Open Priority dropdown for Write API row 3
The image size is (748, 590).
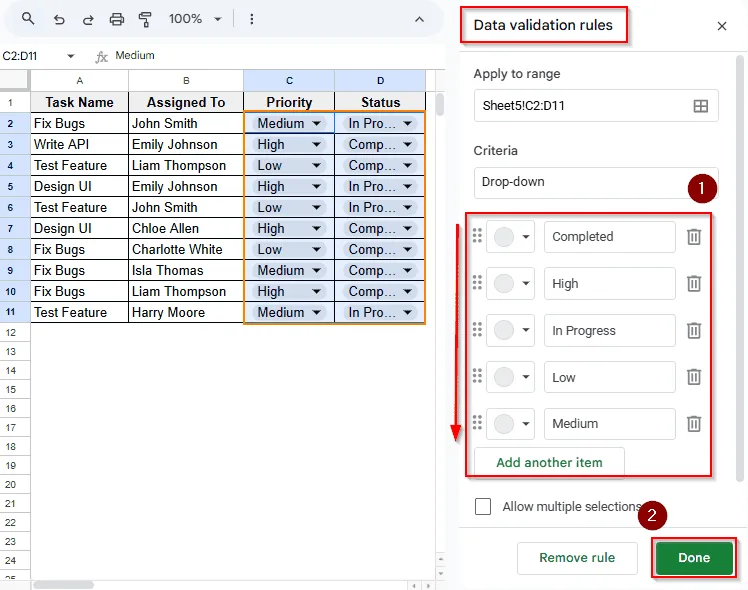click(x=316, y=145)
